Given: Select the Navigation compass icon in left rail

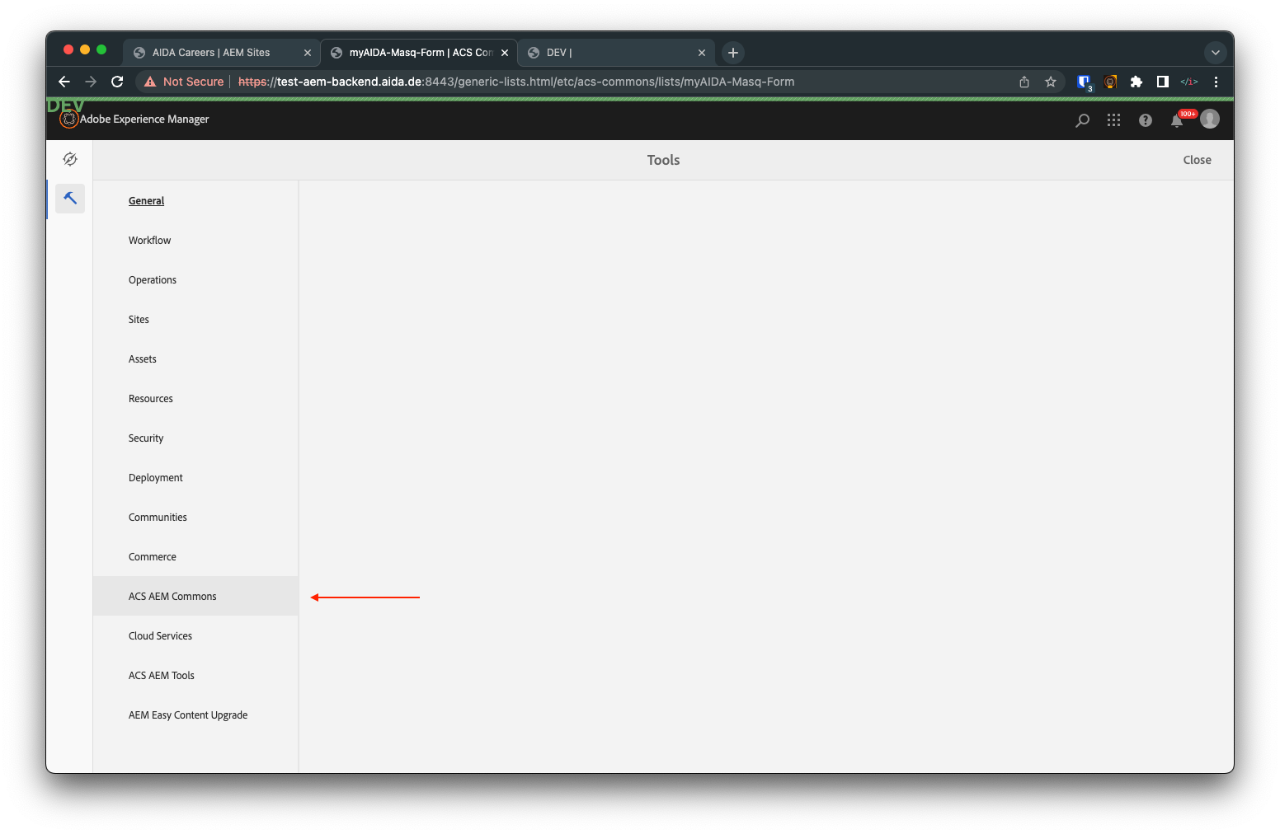Looking at the screenshot, I should point(70,159).
